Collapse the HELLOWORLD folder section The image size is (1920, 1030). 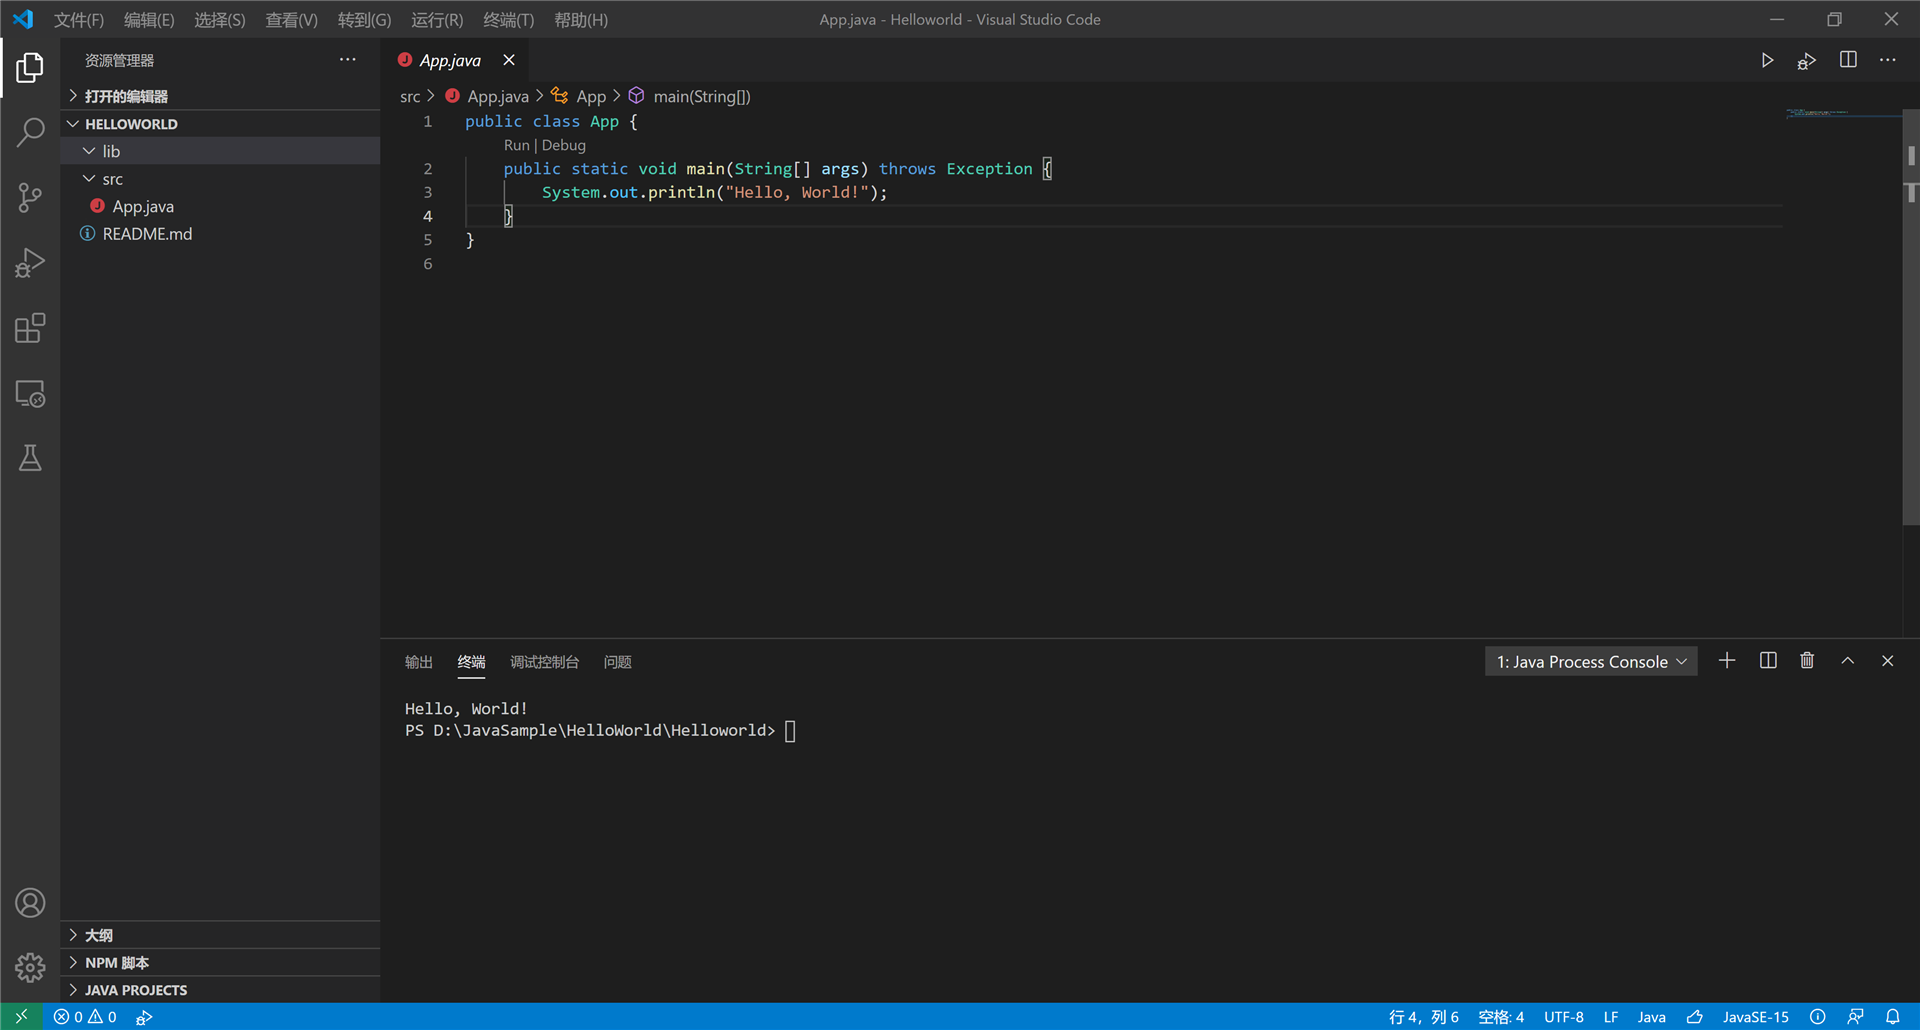coord(220,124)
